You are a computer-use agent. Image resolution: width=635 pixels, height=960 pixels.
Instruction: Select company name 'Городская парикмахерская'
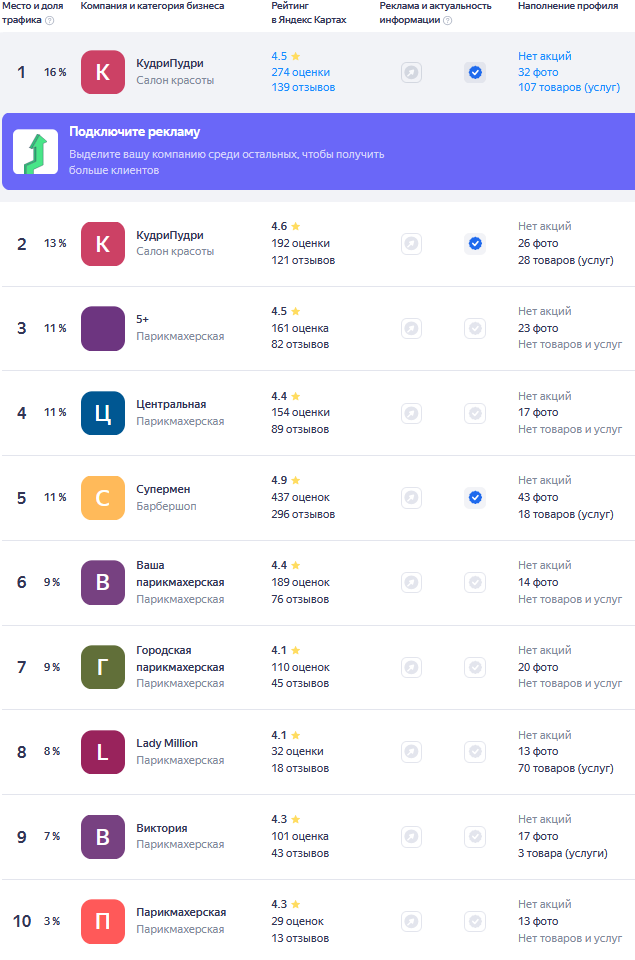tap(180, 659)
